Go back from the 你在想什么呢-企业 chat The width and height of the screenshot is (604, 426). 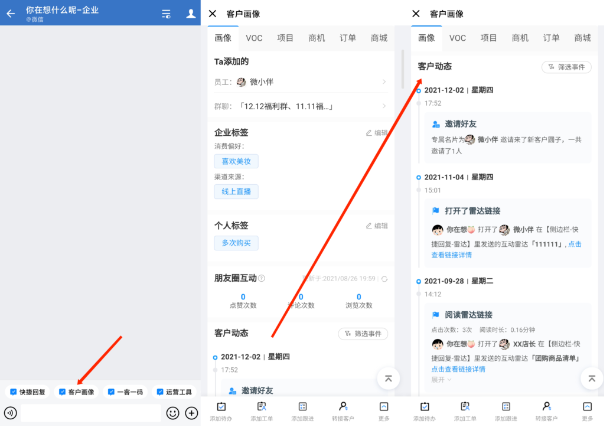[x=11, y=14]
